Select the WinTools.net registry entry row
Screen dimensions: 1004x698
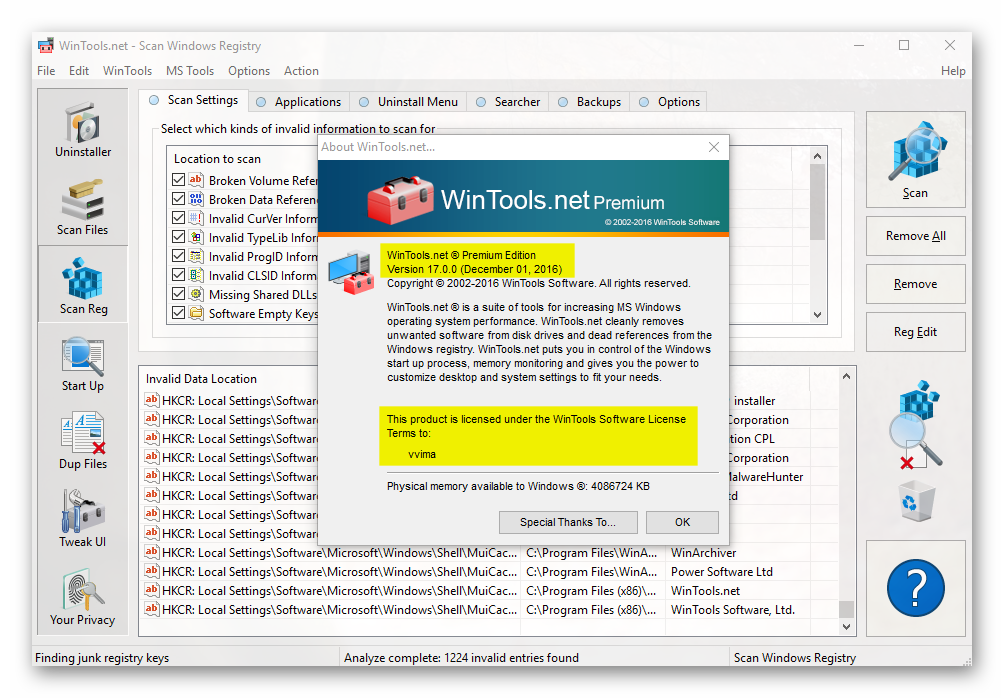490,590
